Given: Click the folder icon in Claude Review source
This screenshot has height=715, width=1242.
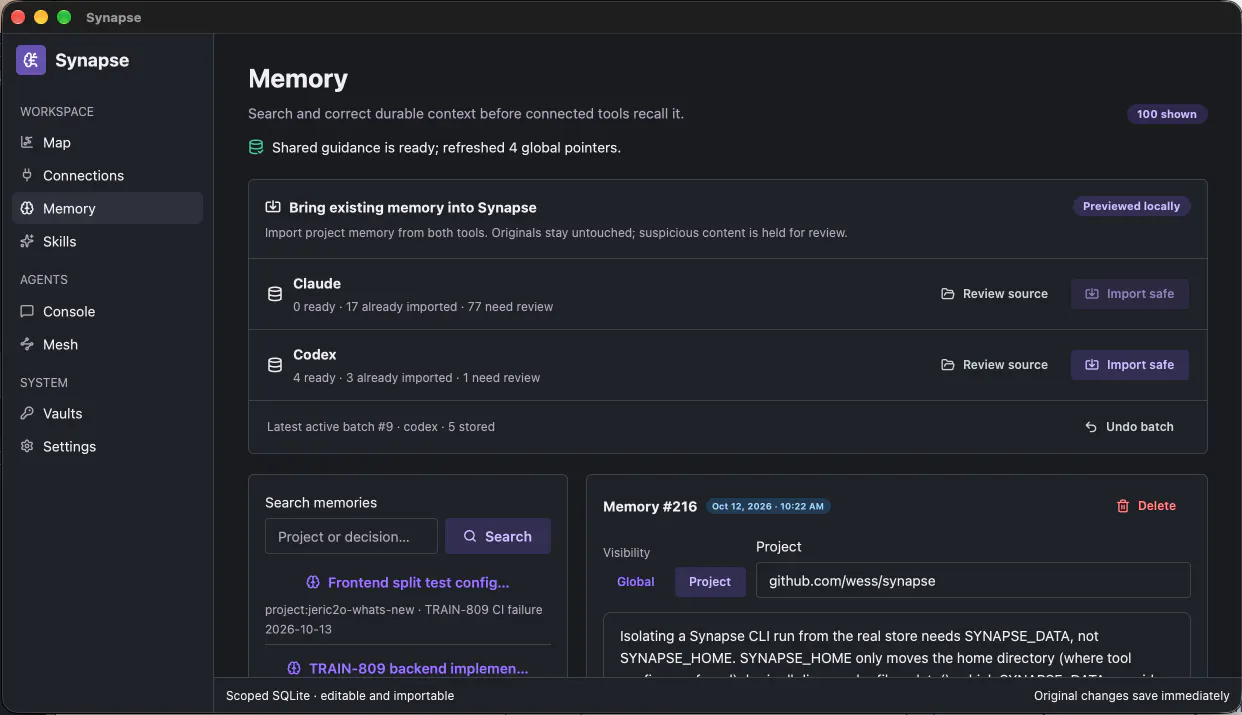Looking at the screenshot, I should [948, 294].
